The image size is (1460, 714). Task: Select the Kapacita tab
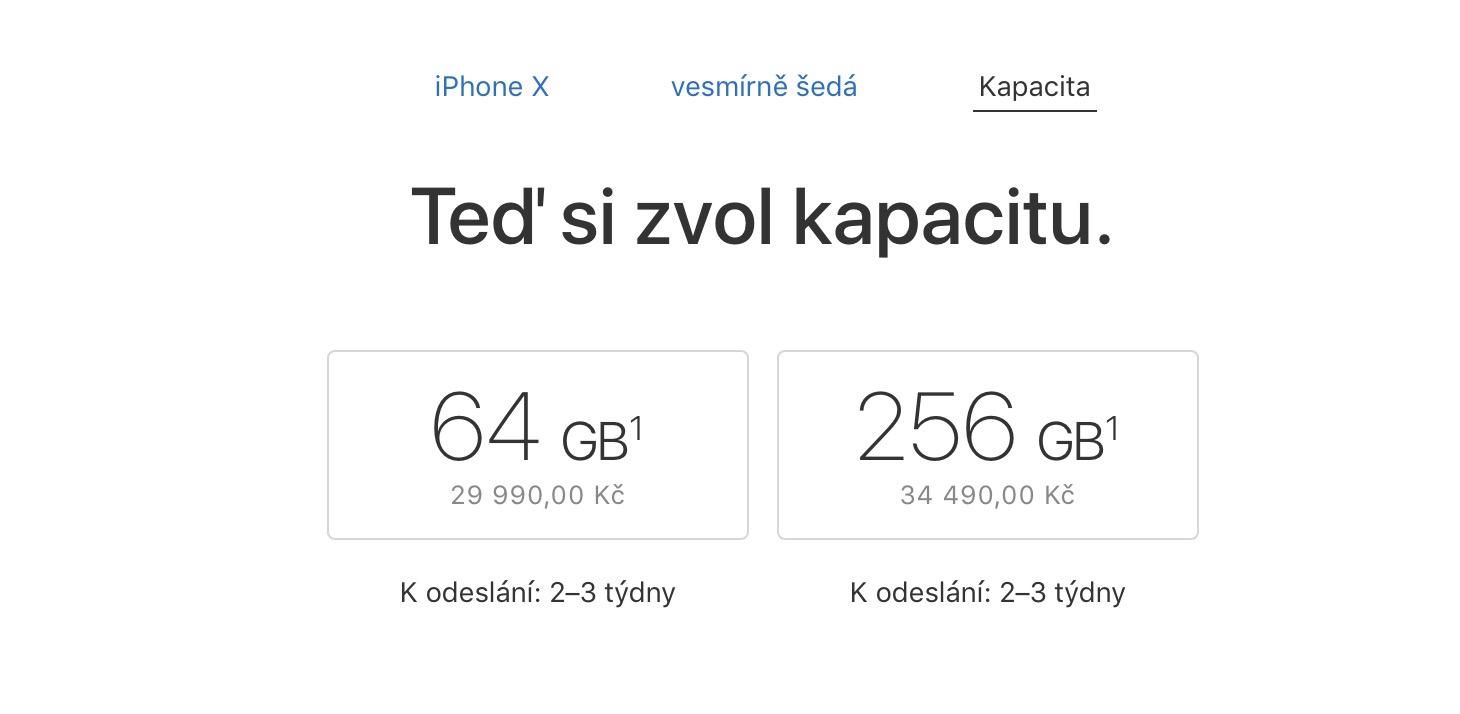pyautogui.click(x=1034, y=87)
